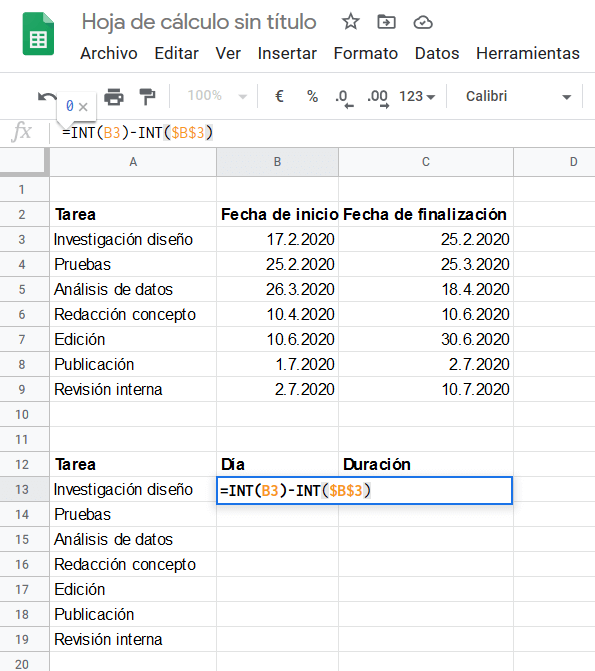
Task: Select row 13 header
Action: click(22, 489)
